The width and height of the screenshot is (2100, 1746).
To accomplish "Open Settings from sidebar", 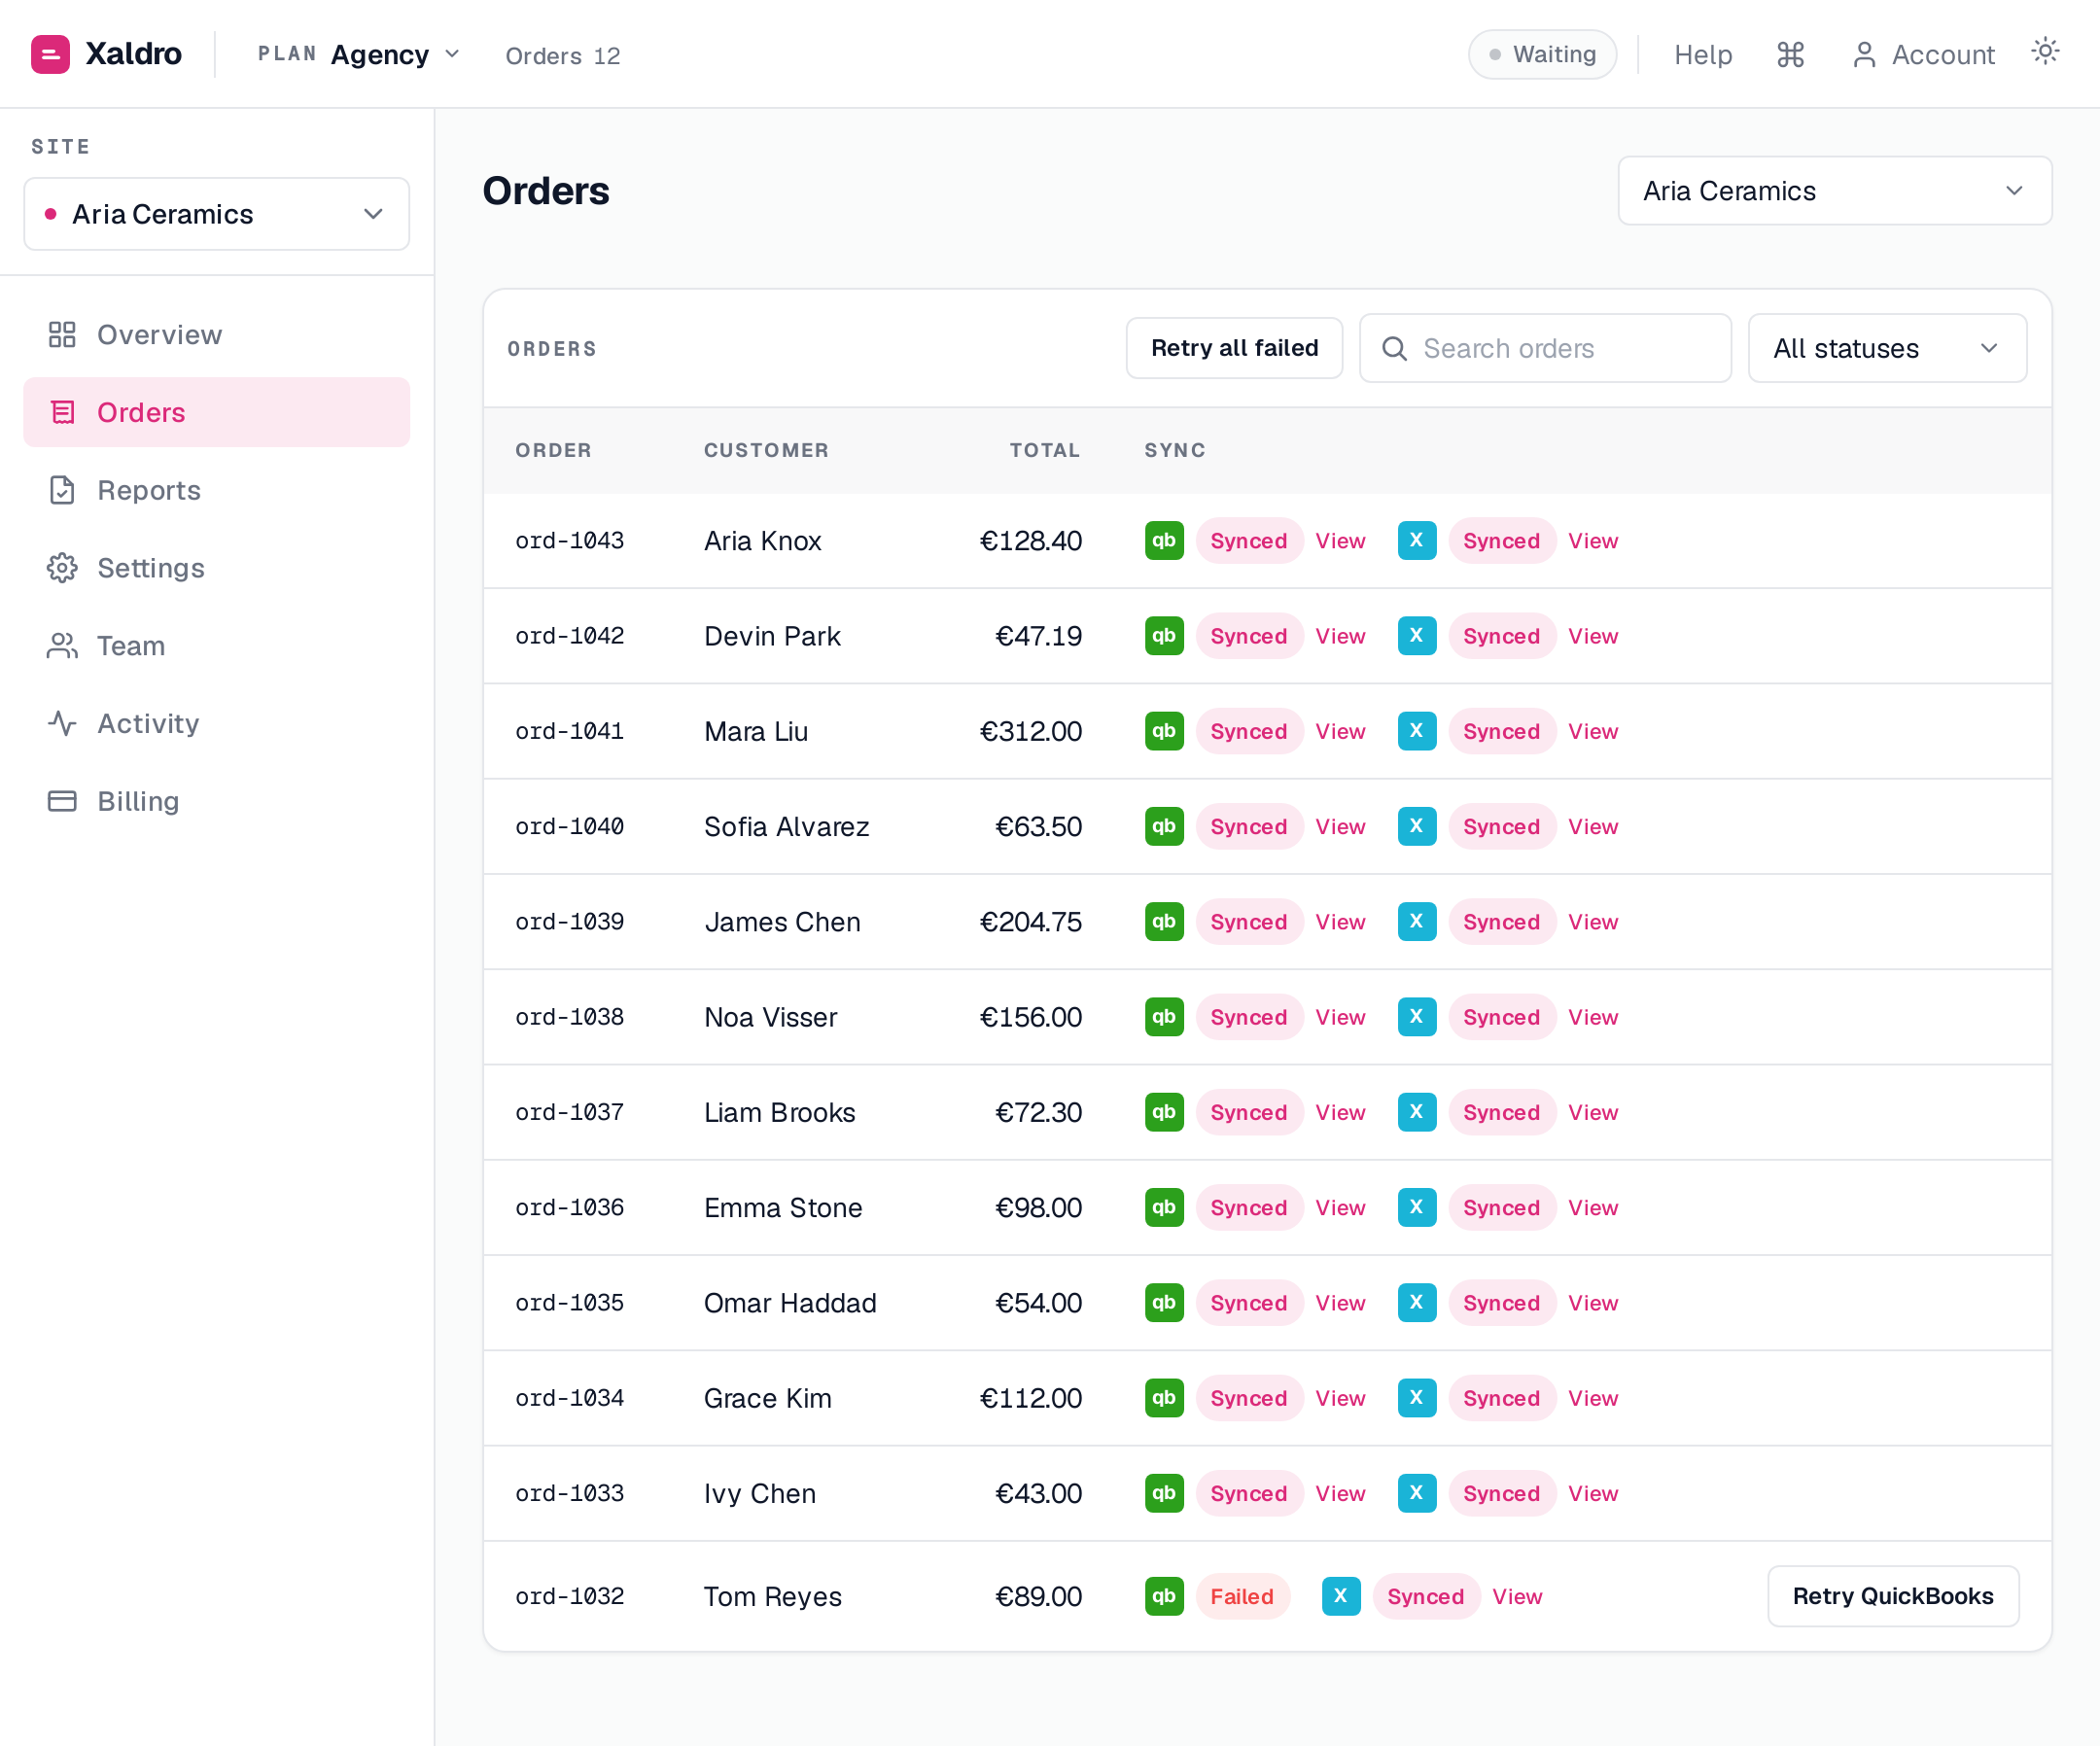I will coord(216,568).
